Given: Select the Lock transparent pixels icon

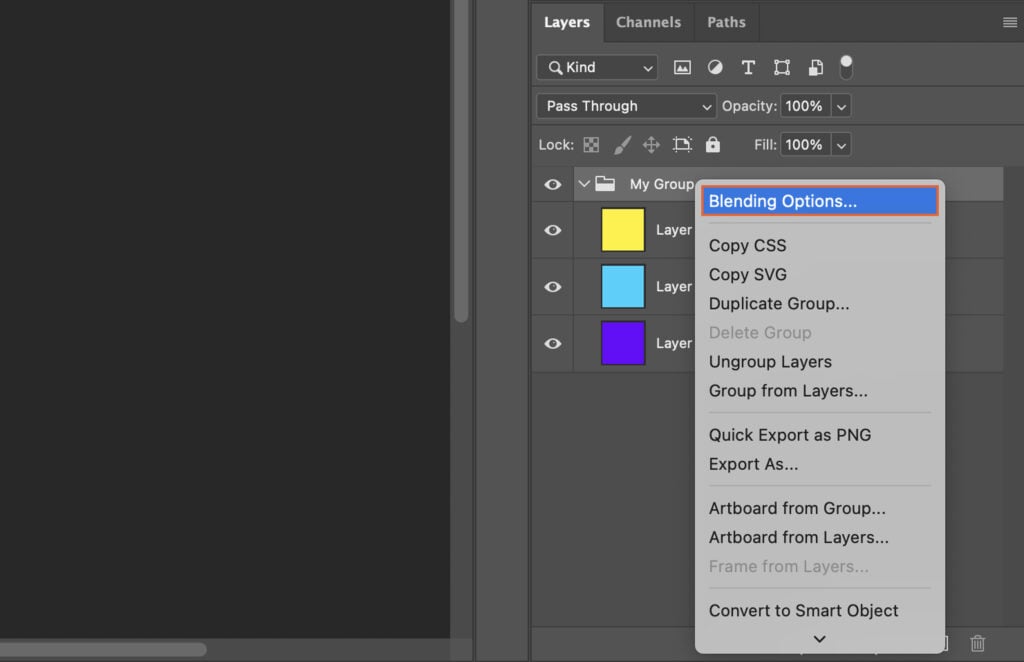Looking at the screenshot, I should (x=591, y=144).
